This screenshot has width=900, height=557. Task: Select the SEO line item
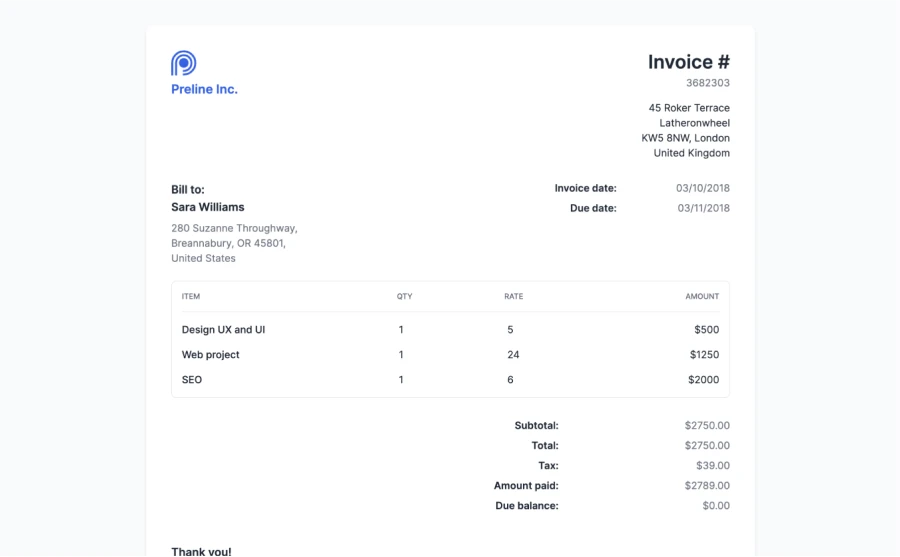tap(192, 380)
